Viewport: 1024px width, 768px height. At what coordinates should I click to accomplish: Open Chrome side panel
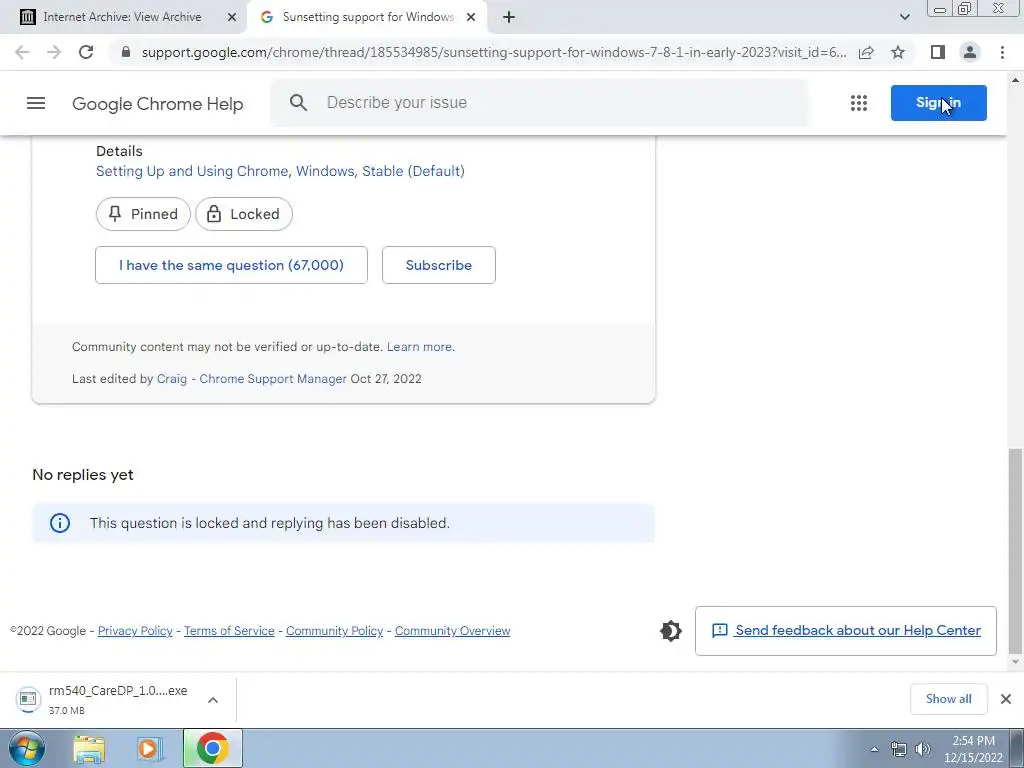click(938, 52)
